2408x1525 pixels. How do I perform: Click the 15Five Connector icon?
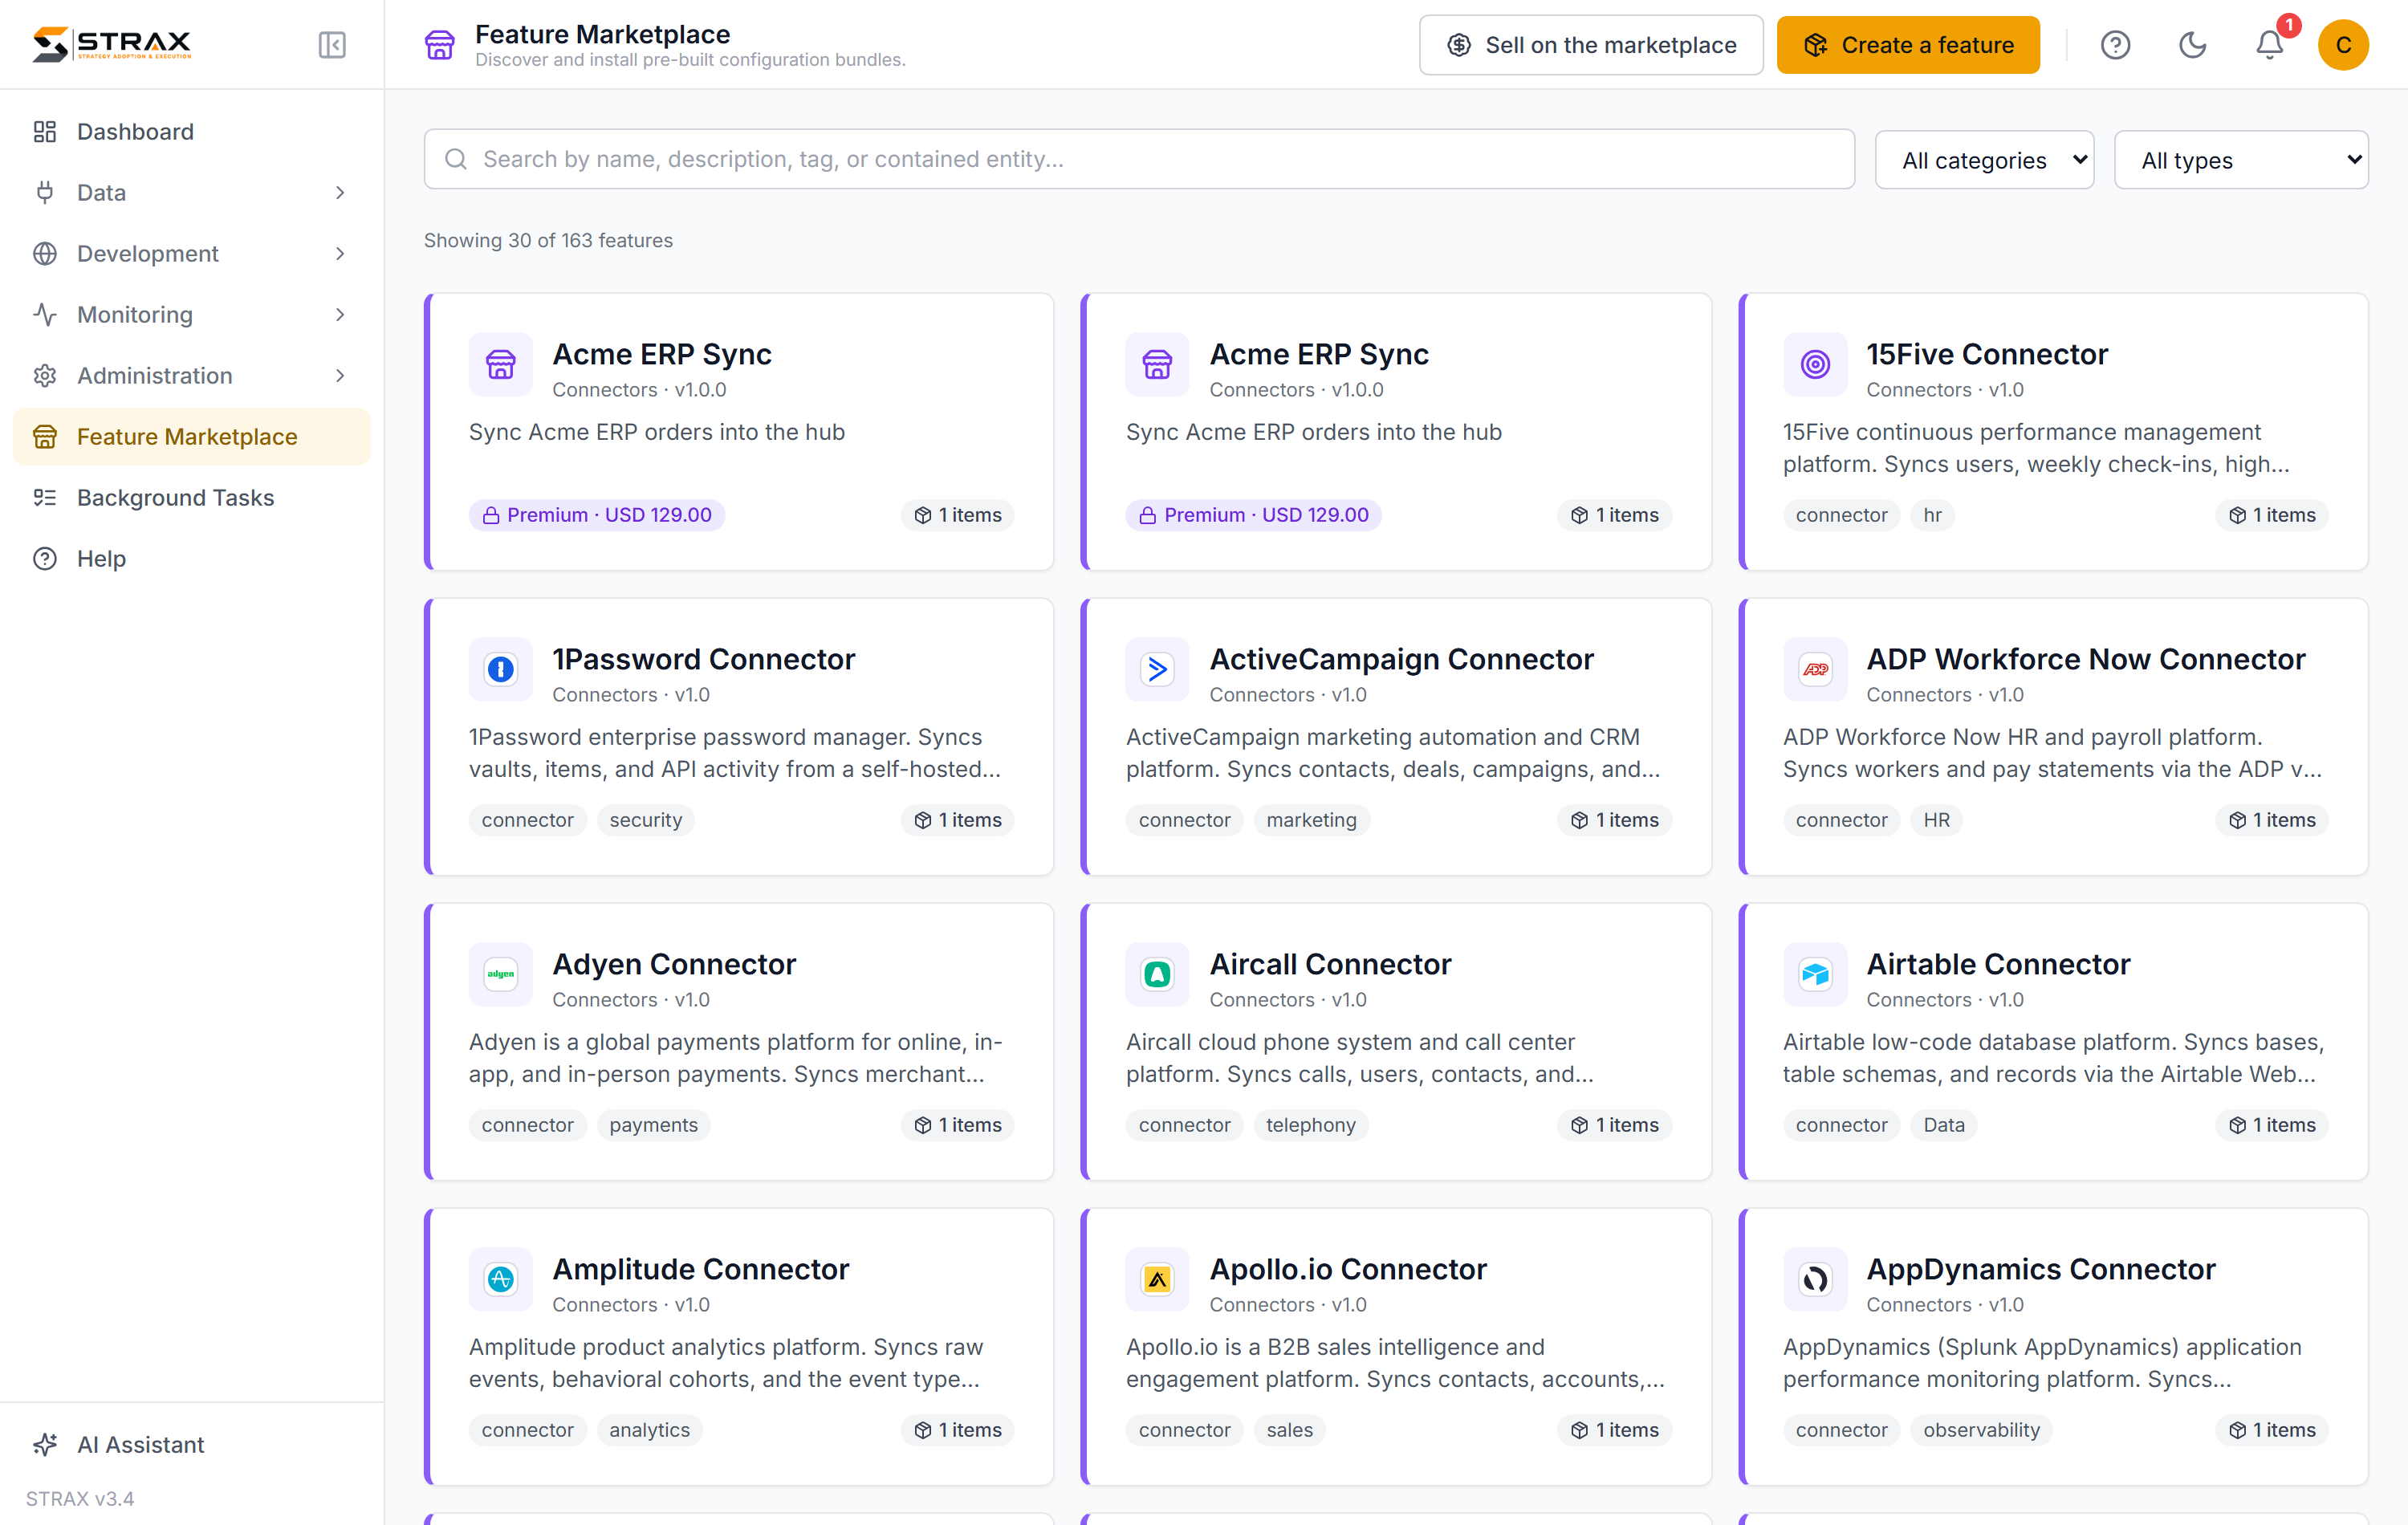(1815, 364)
